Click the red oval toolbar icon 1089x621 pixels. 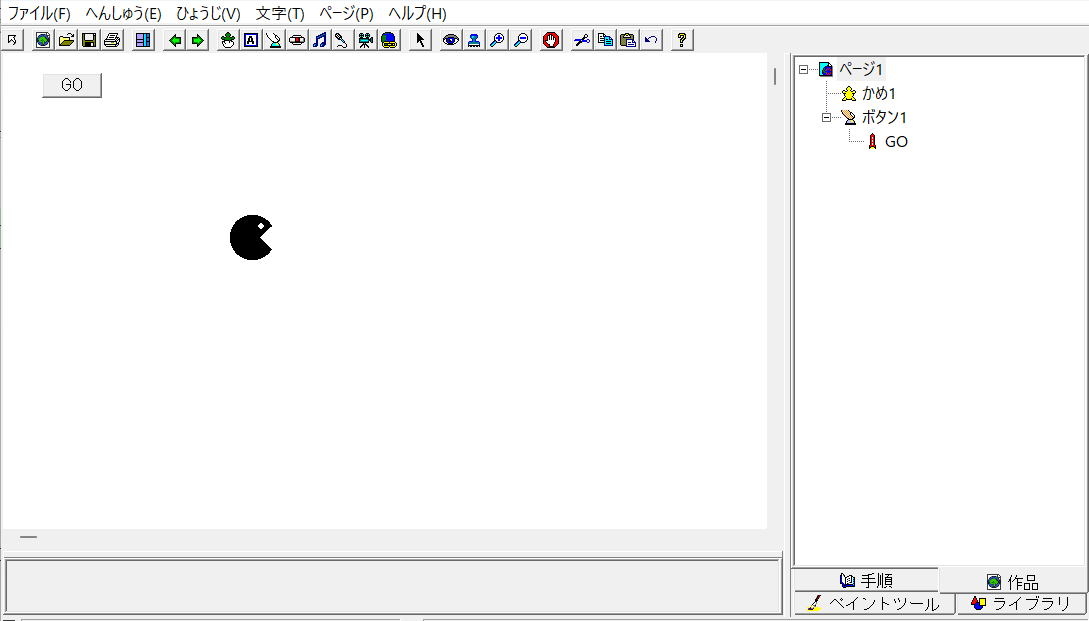[x=297, y=40]
